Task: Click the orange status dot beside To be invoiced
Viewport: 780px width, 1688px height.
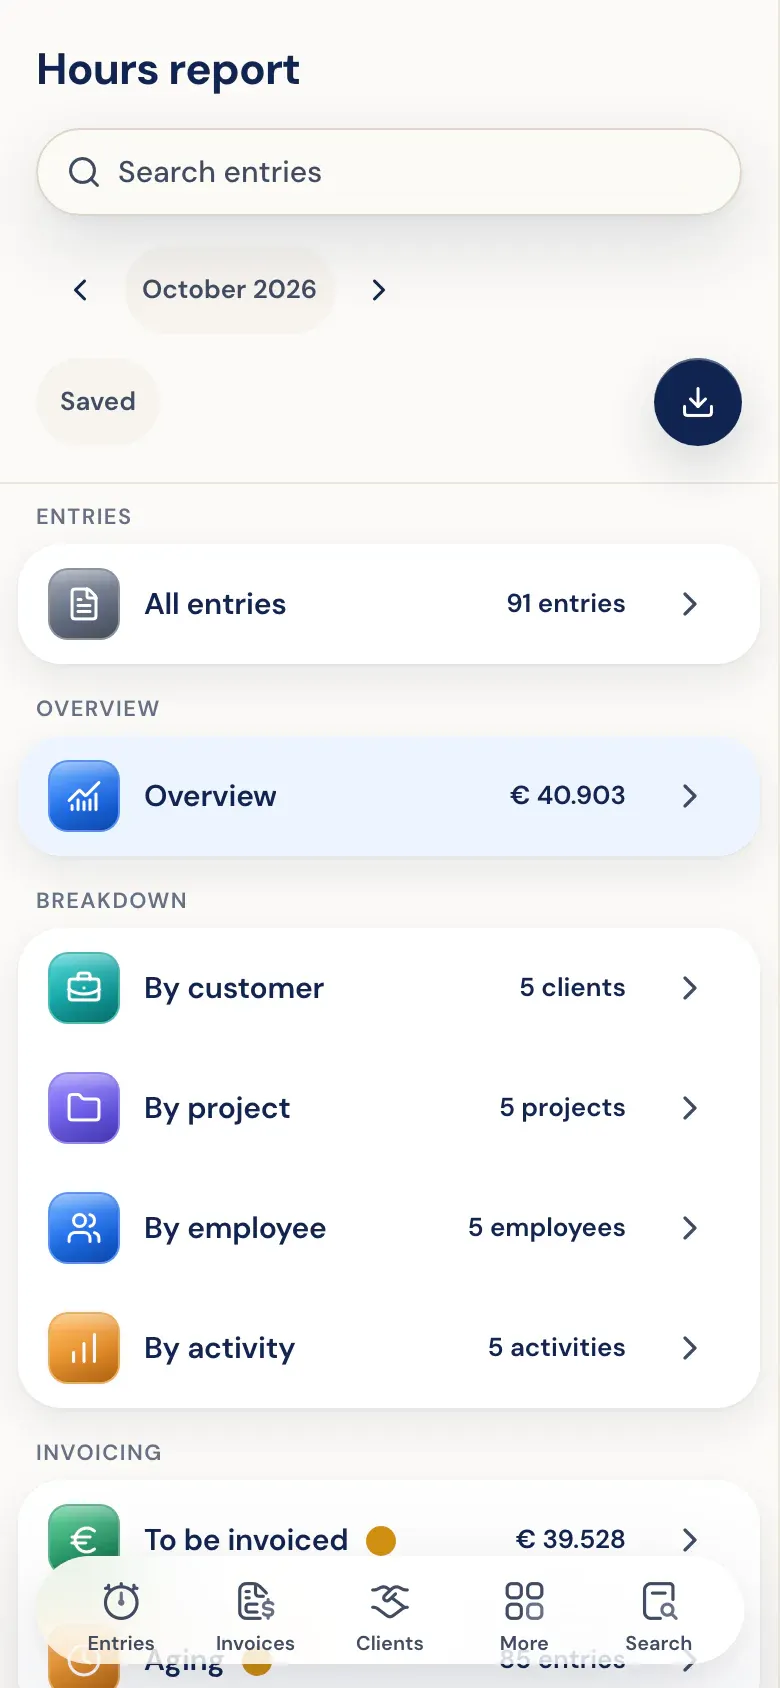Action: point(381,1541)
